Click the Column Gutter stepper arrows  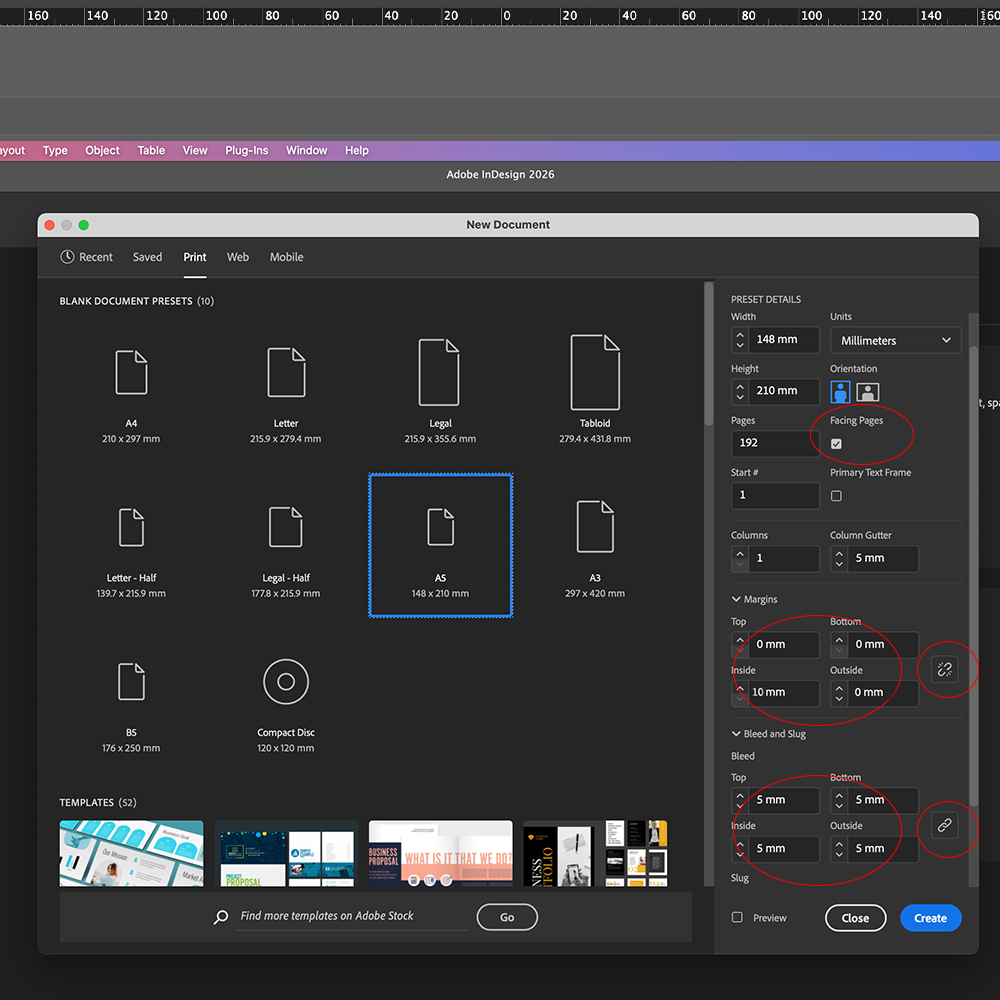(839, 558)
